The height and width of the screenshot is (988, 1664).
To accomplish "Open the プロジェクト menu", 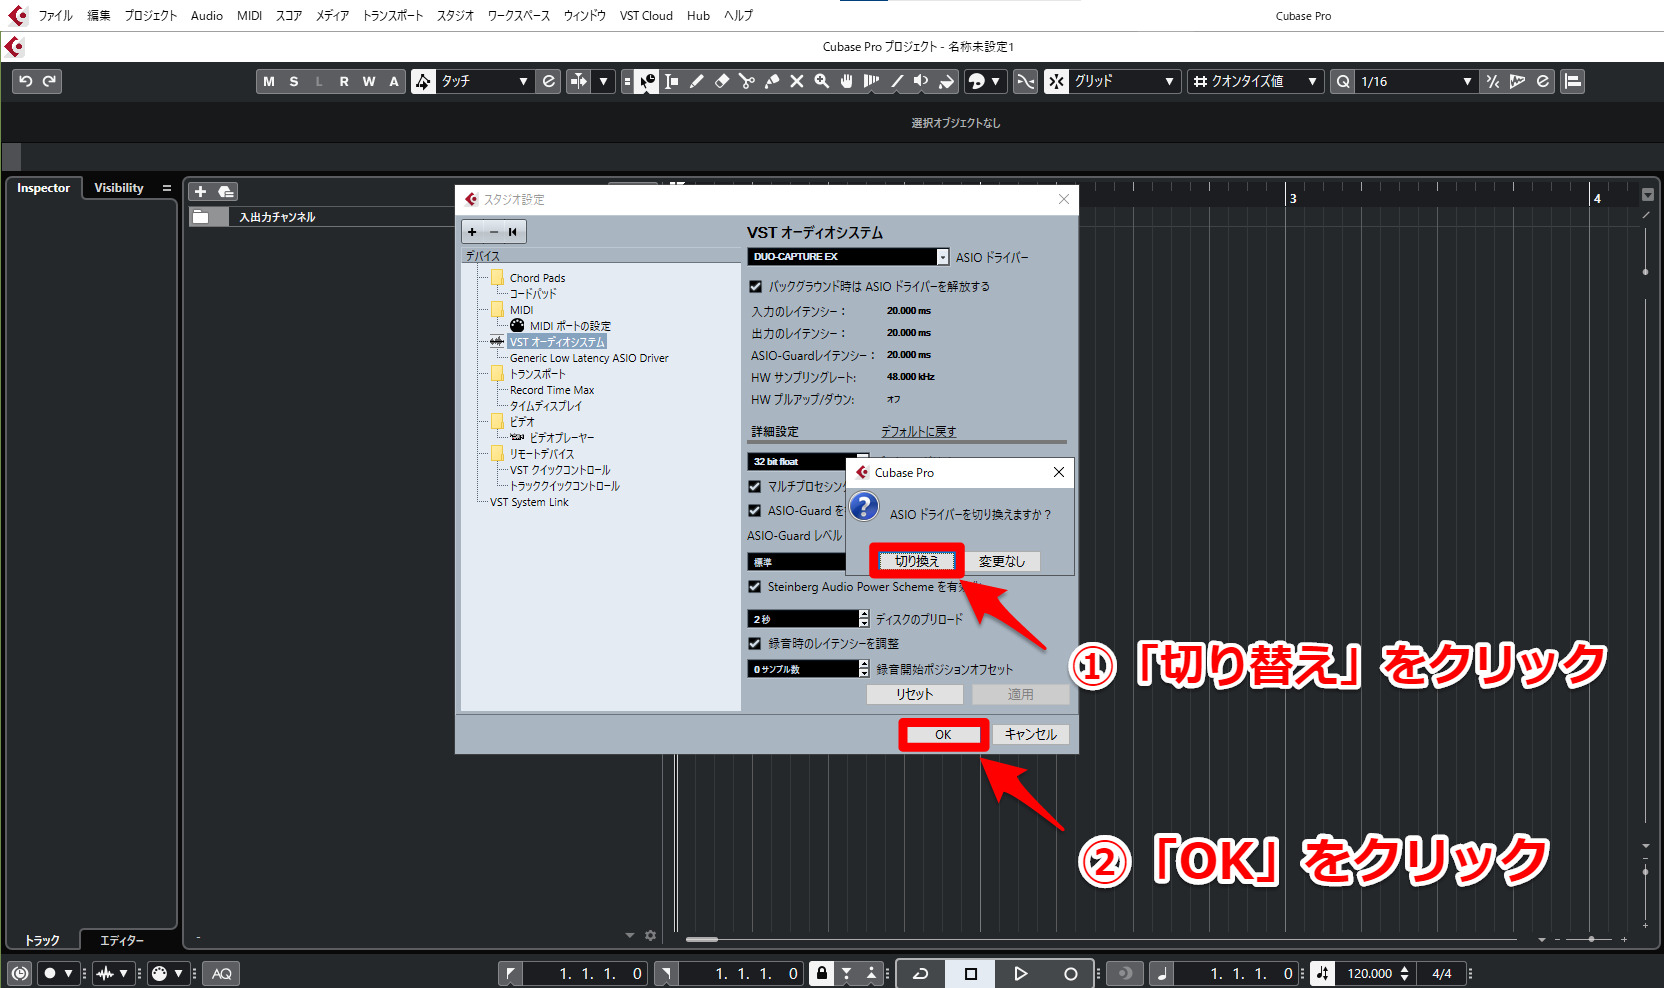I will (150, 15).
